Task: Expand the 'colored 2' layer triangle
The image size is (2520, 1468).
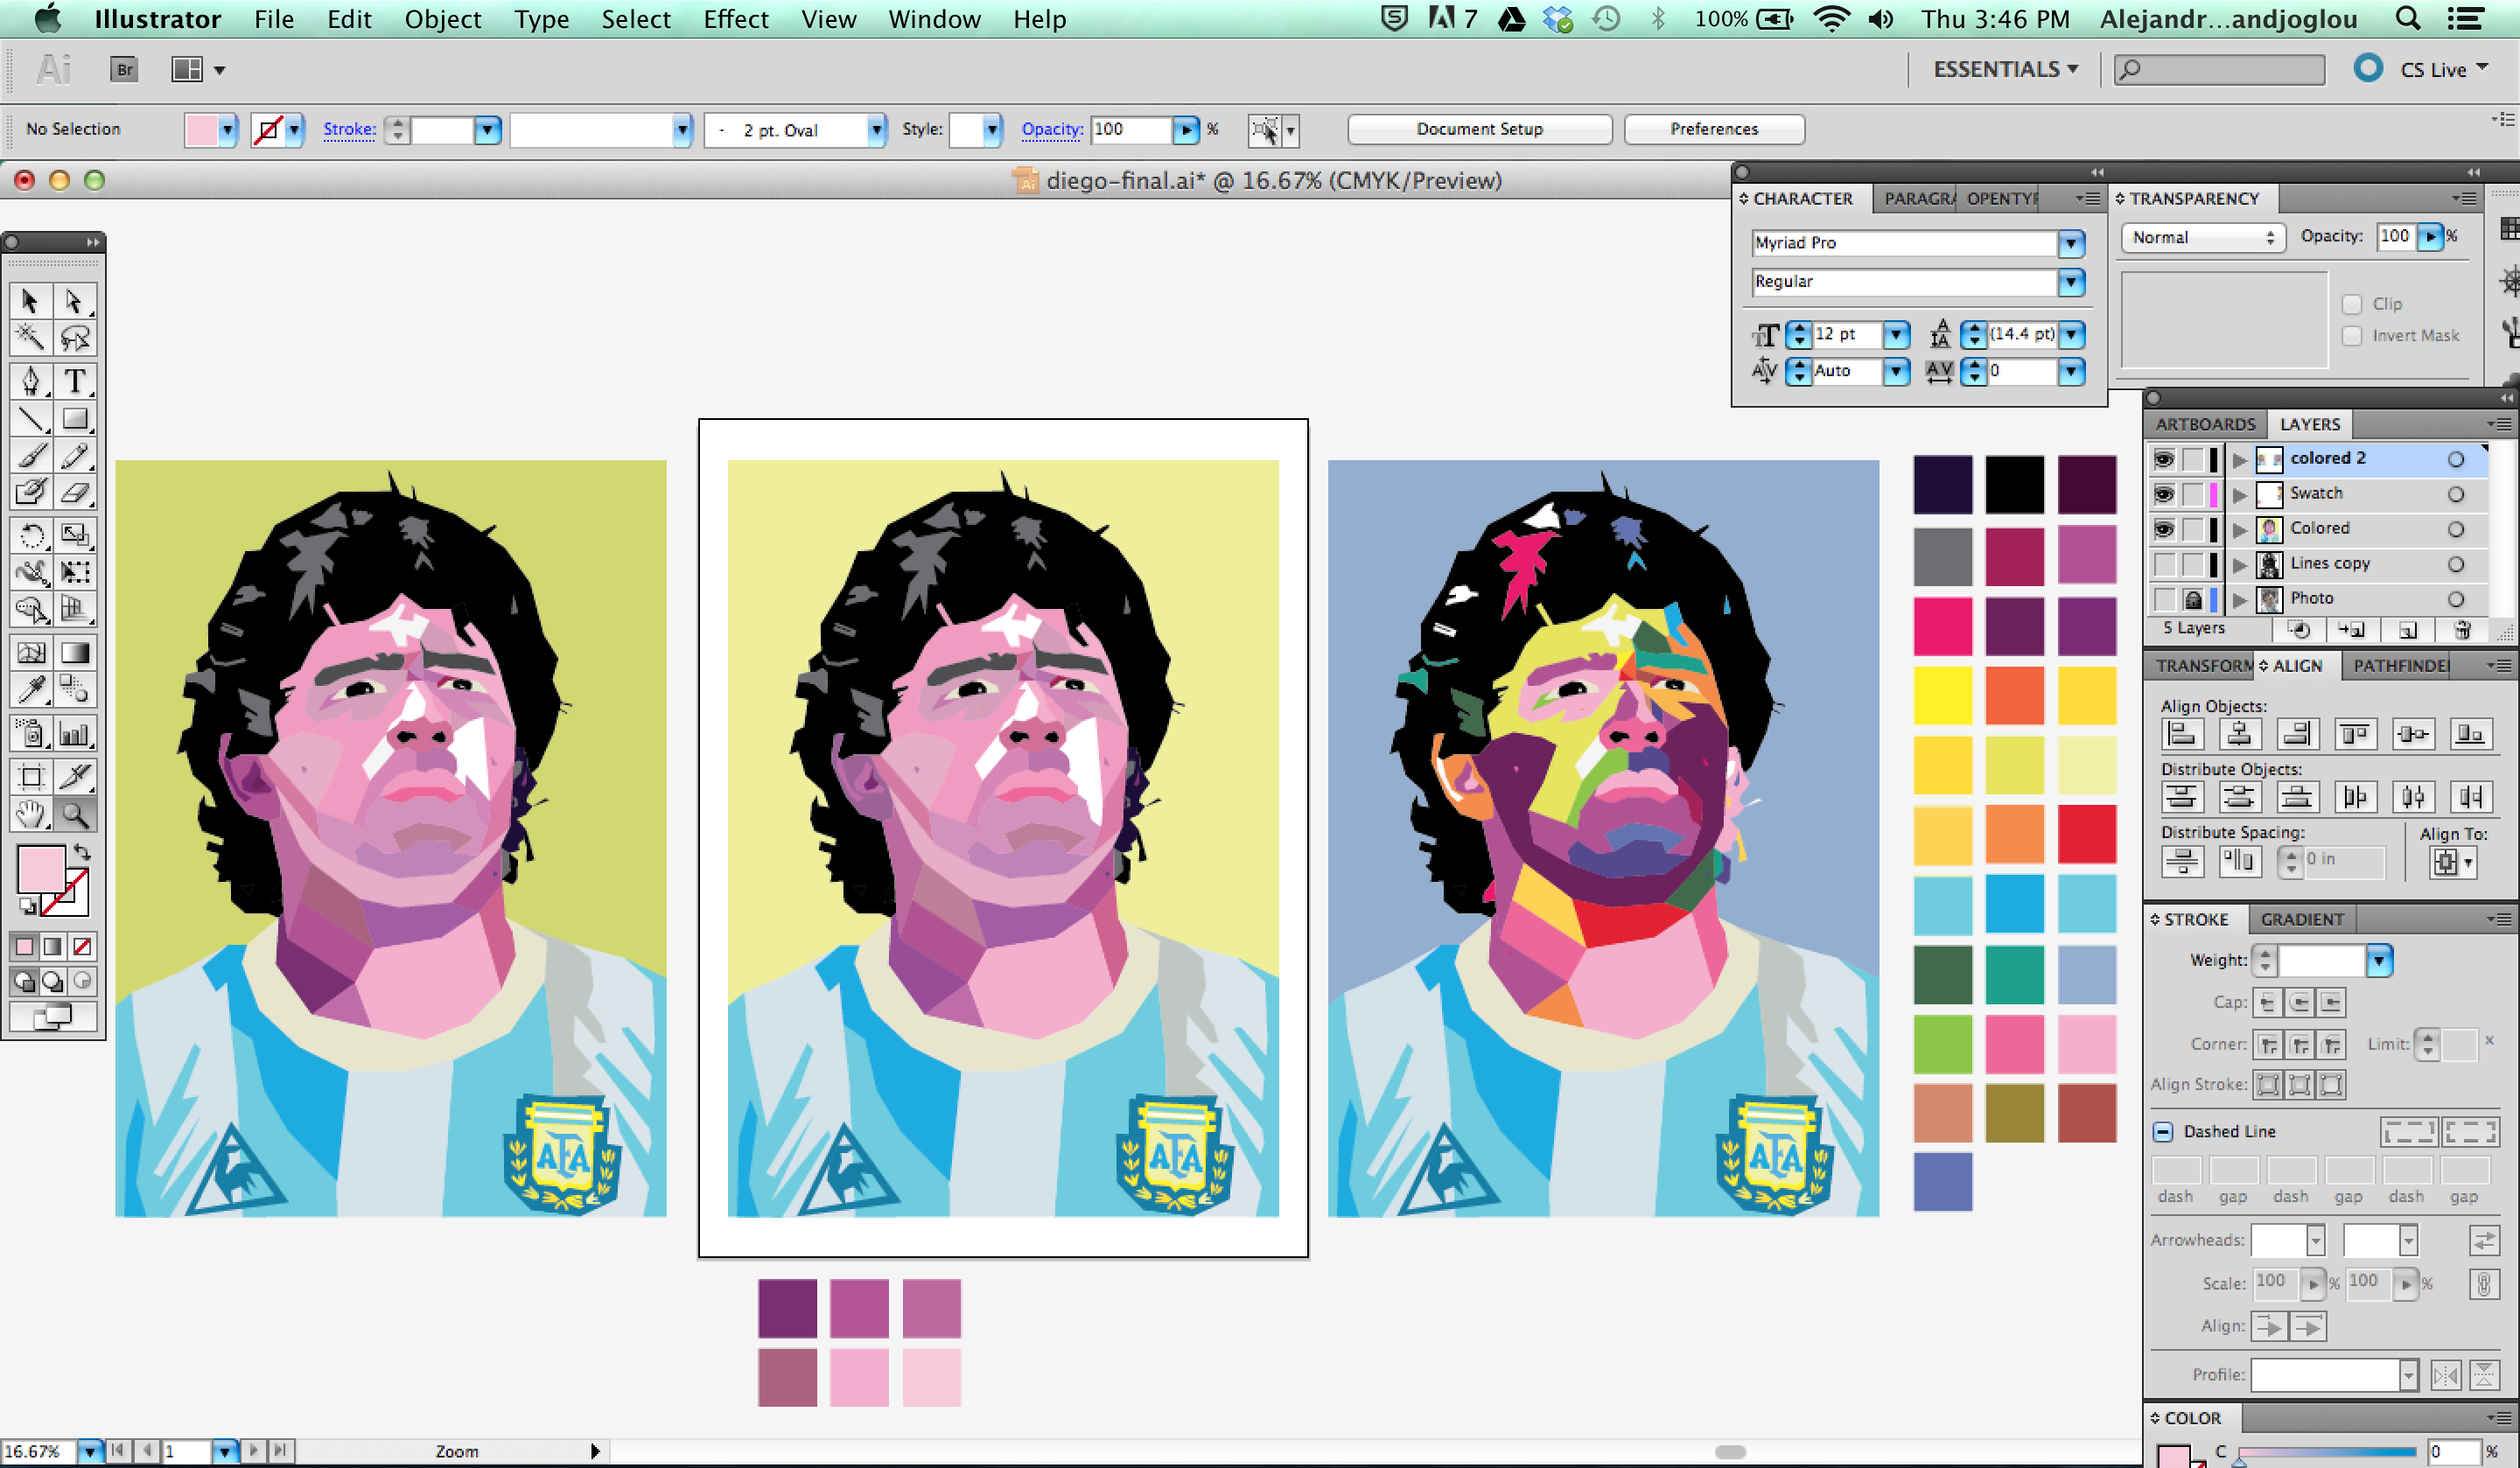Action: coord(2240,459)
